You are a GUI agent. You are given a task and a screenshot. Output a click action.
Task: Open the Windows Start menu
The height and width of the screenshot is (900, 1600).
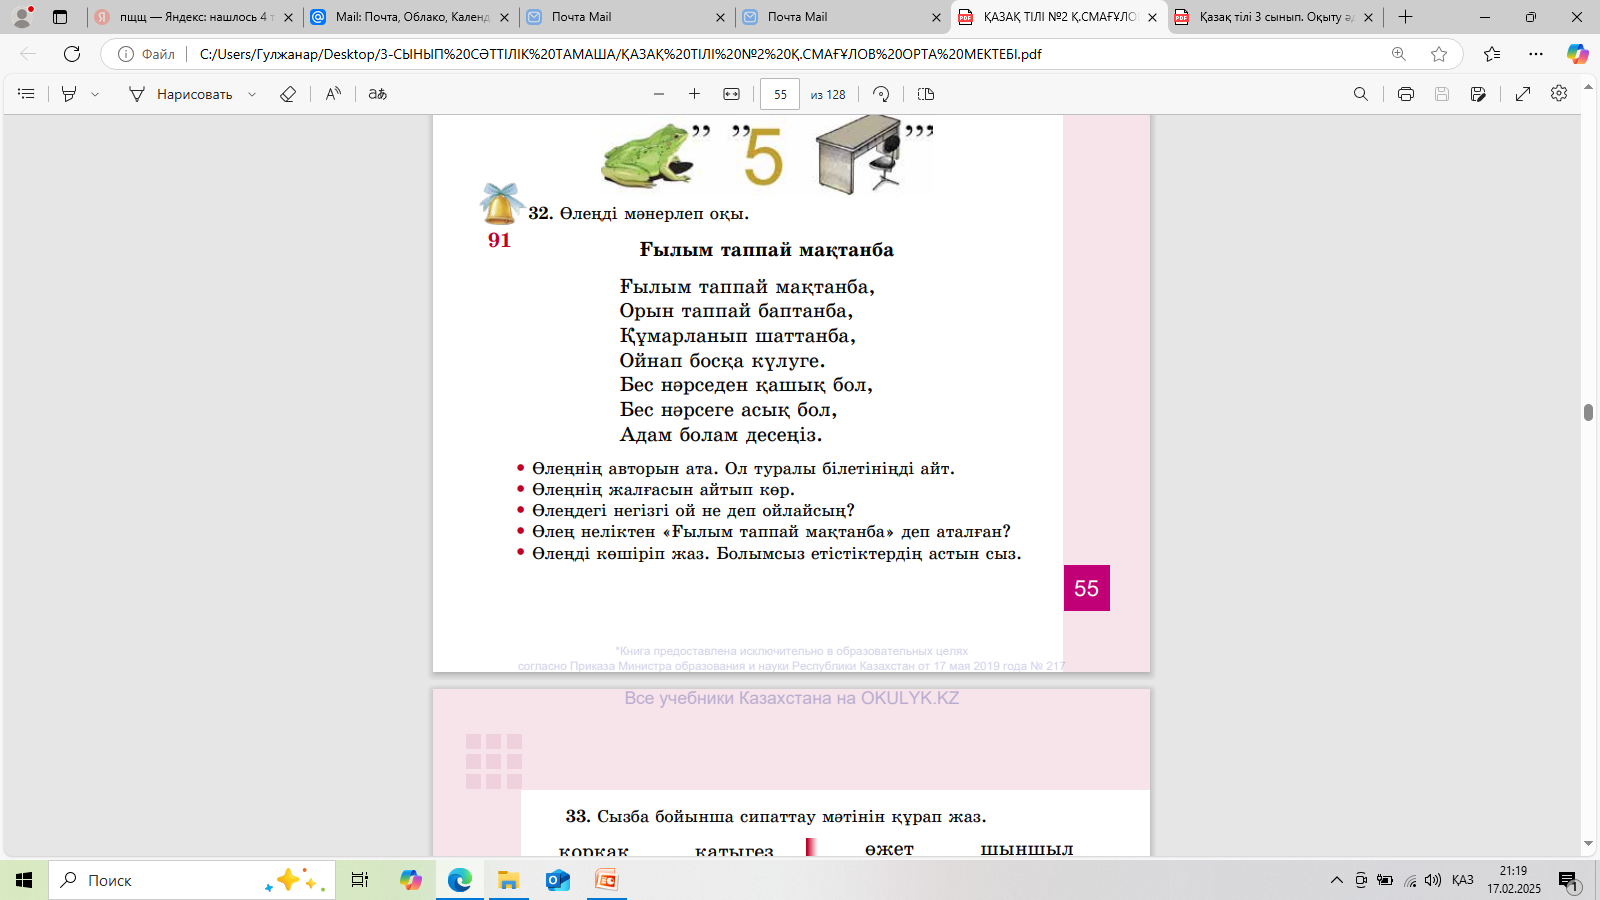click(x=24, y=880)
